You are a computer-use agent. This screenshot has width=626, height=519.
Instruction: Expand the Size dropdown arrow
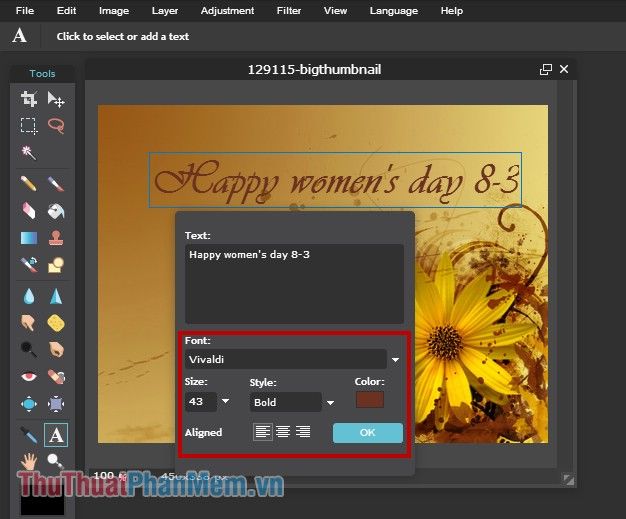tap(226, 401)
